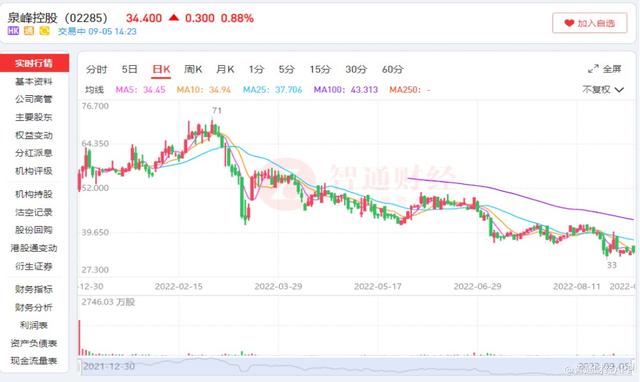Open 沽空记录 in the sidebar
The width and height of the screenshot is (640, 382).
pos(34,212)
